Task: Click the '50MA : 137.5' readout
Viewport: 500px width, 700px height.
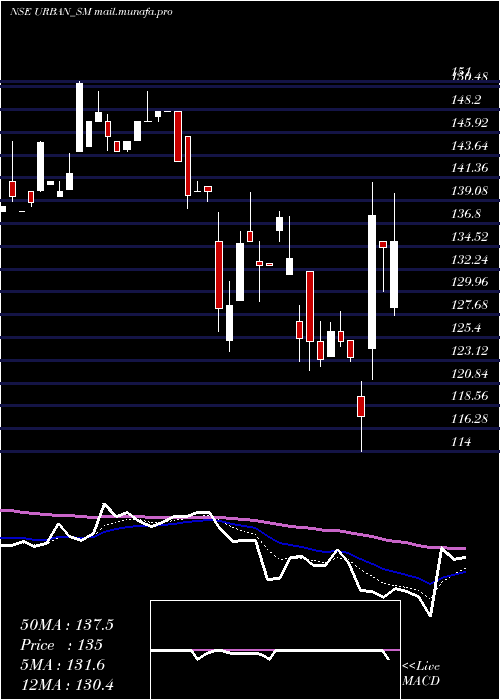Action: click(x=67, y=625)
